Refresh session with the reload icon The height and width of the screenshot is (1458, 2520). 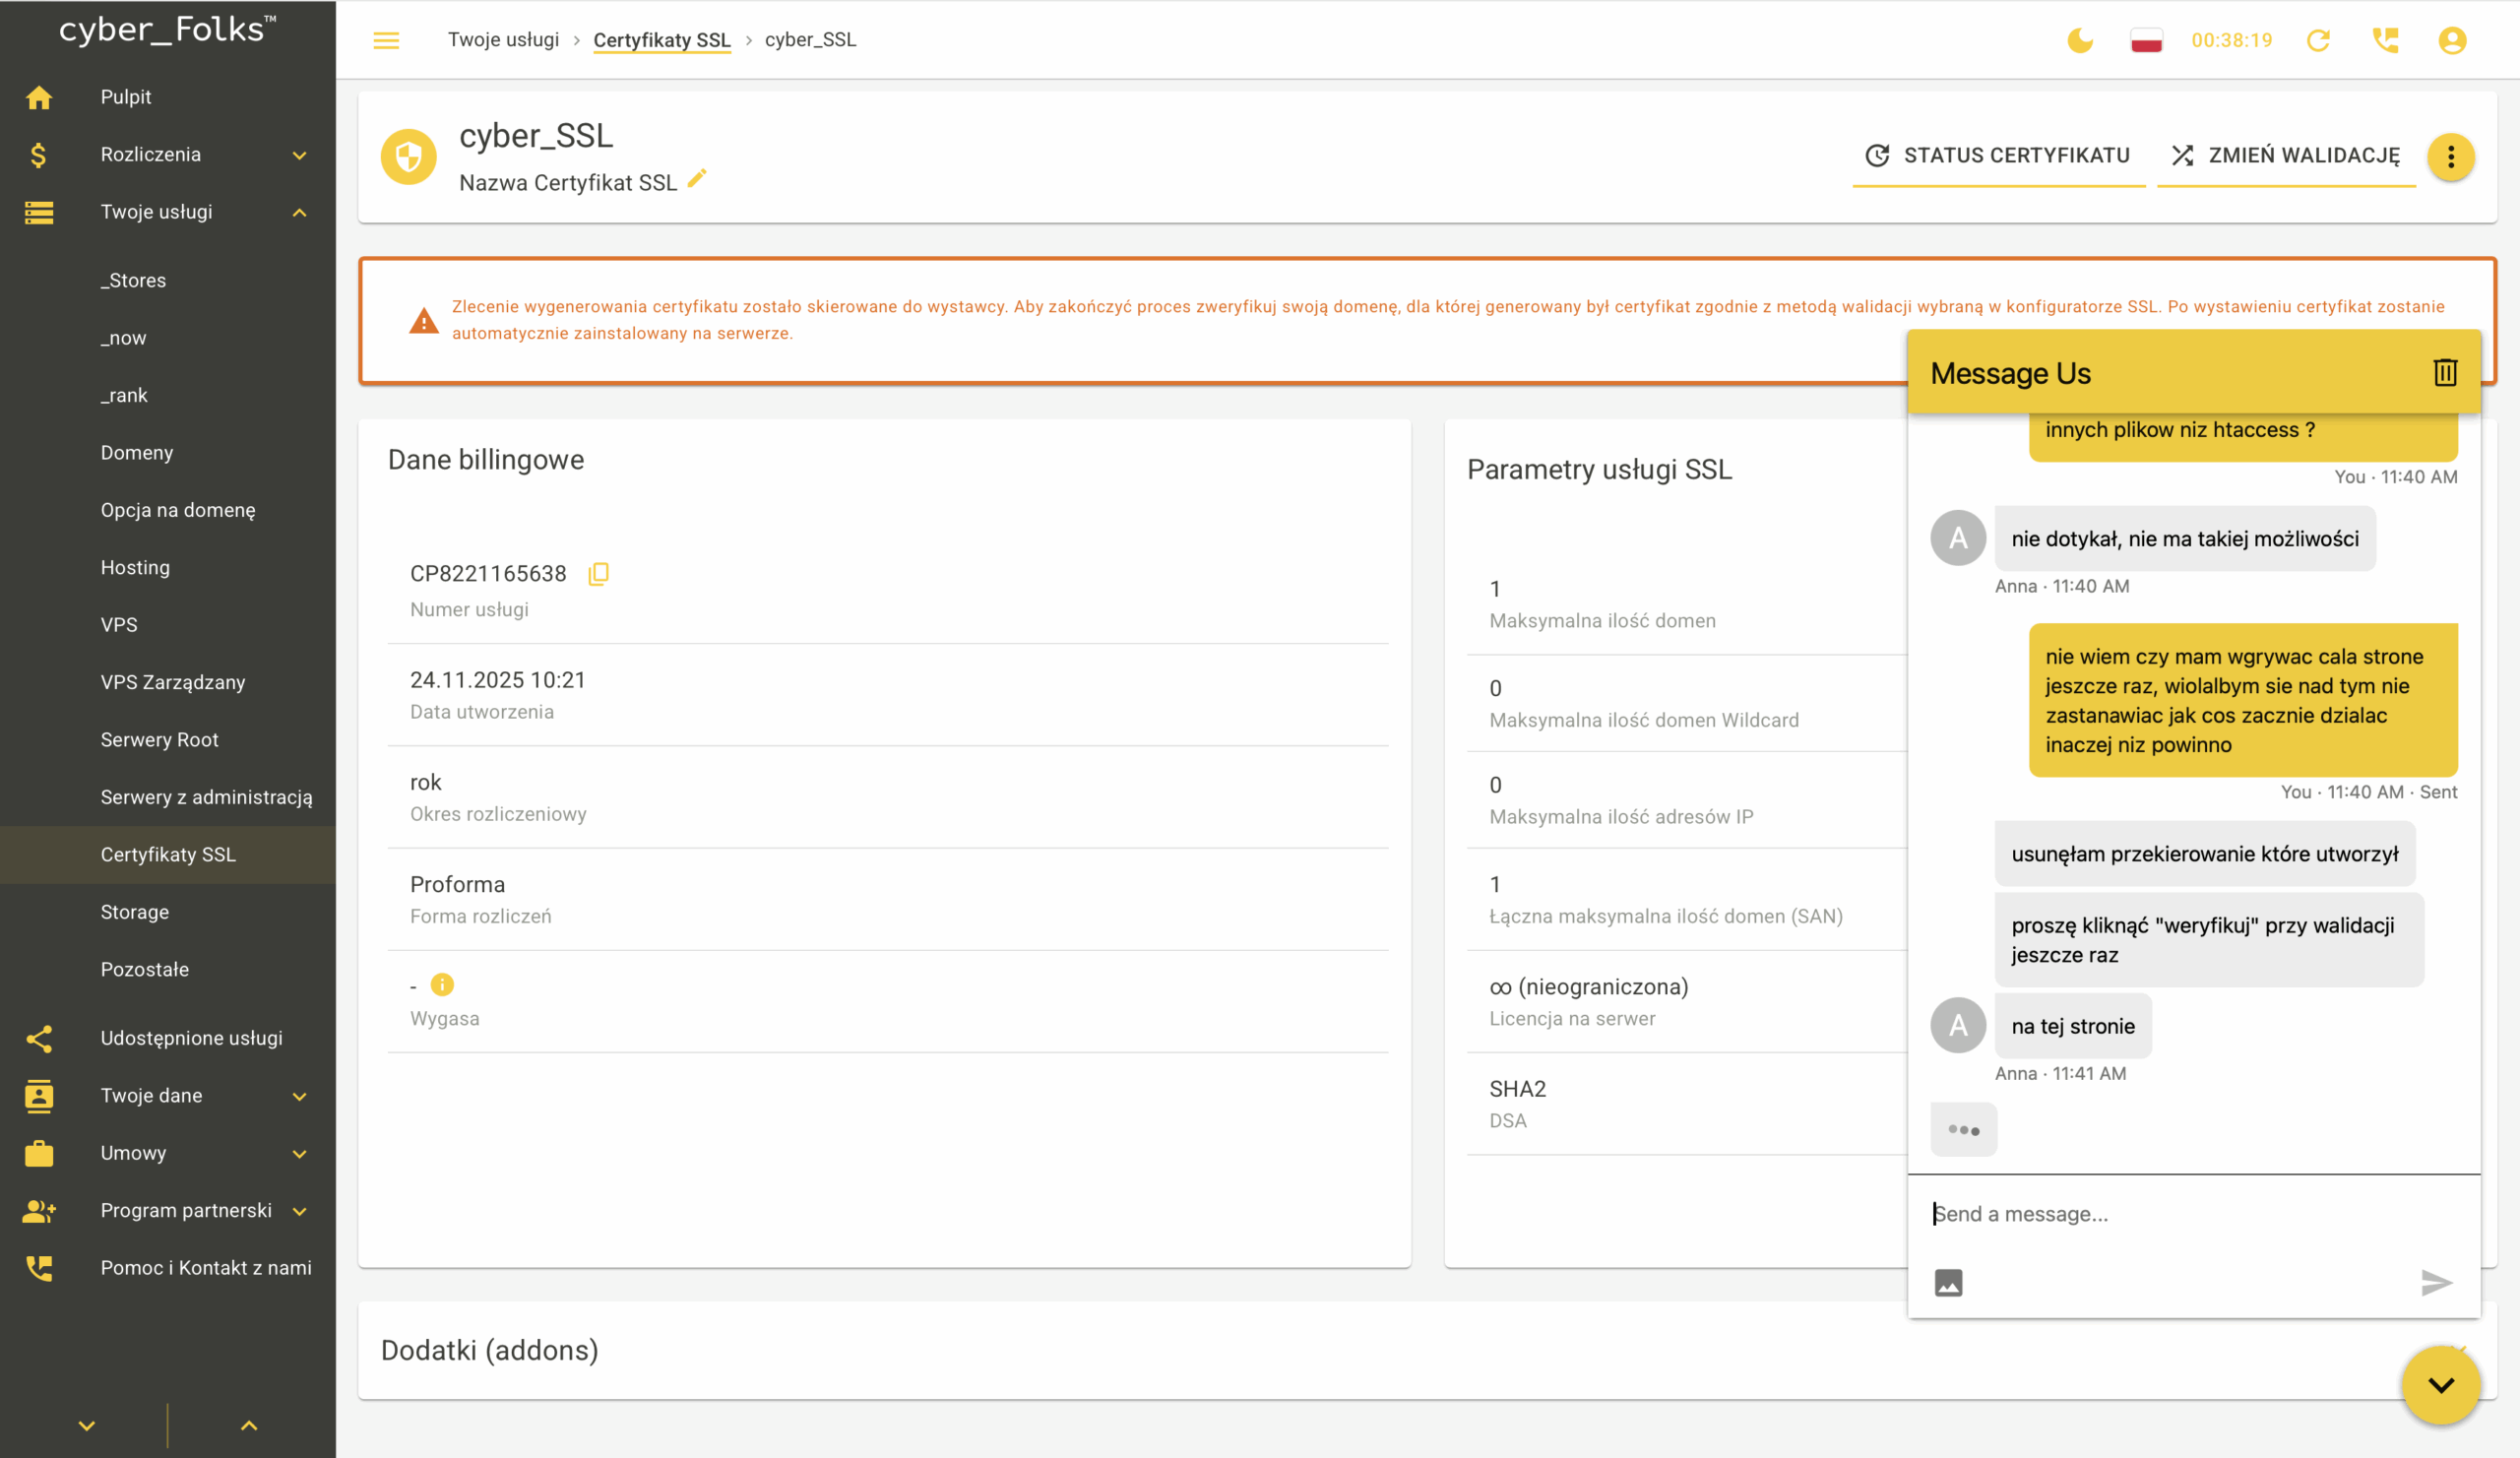2318,40
